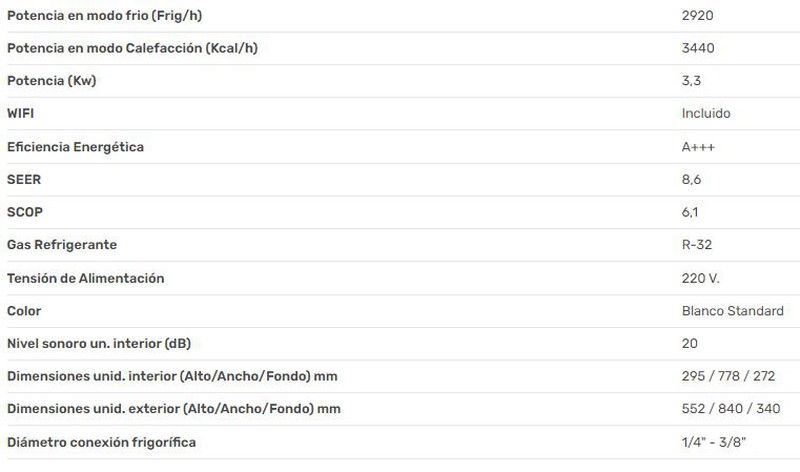The height and width of the screenshot is (472, 800).
Task: Click the 2920 cooling power value
Action: point(697,15)
